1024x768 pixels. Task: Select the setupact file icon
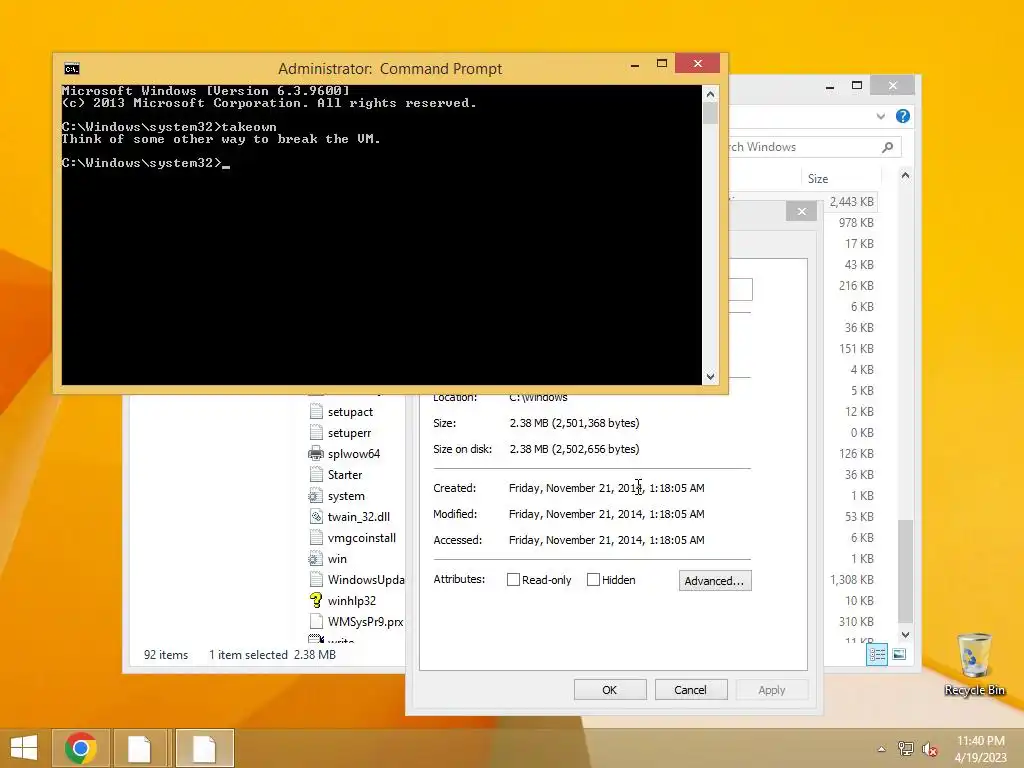coord(316,411)
